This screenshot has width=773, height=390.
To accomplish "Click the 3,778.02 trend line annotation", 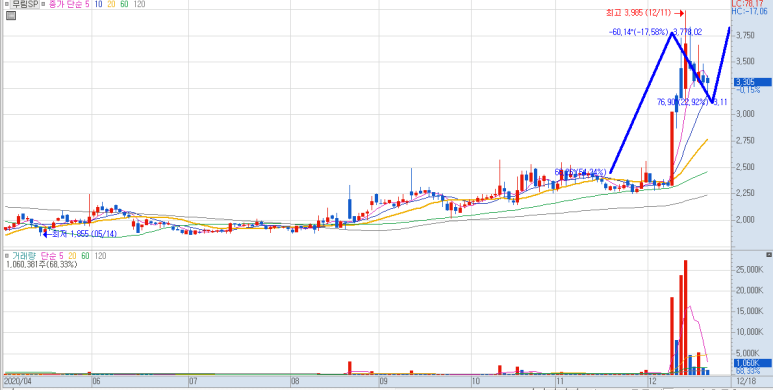I will [688, 32].
